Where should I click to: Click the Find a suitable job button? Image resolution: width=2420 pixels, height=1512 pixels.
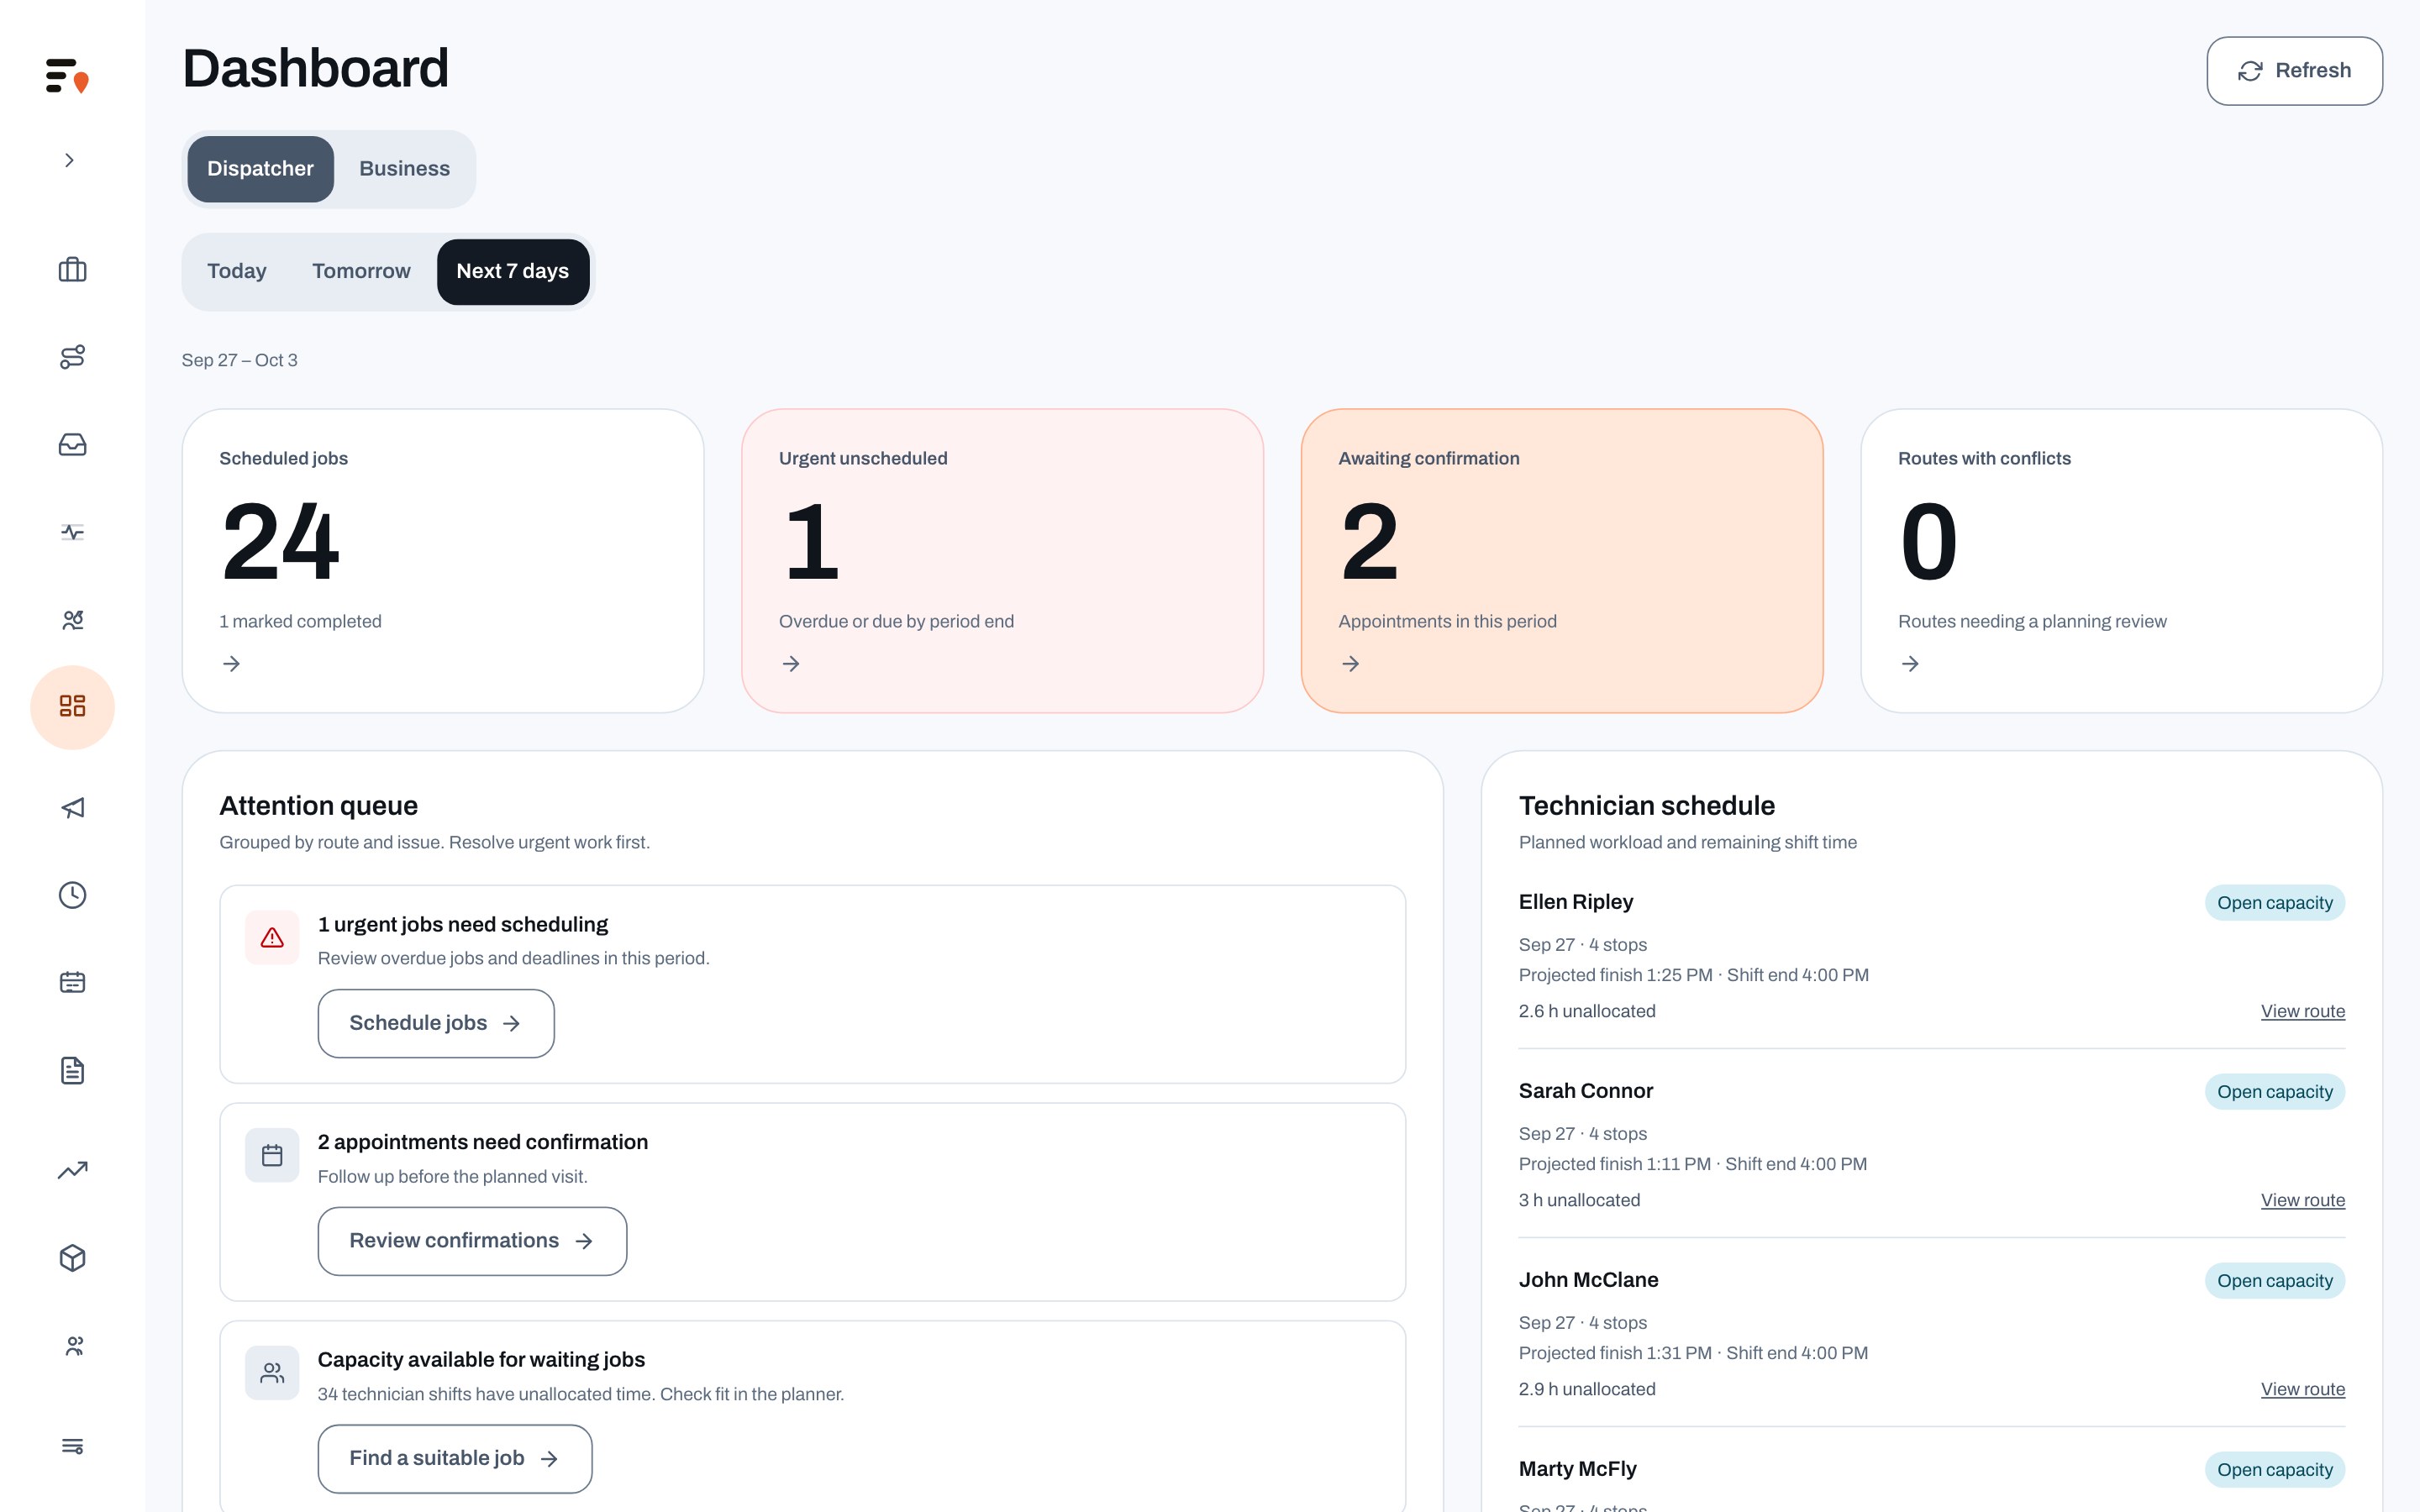pos(455,1459)
